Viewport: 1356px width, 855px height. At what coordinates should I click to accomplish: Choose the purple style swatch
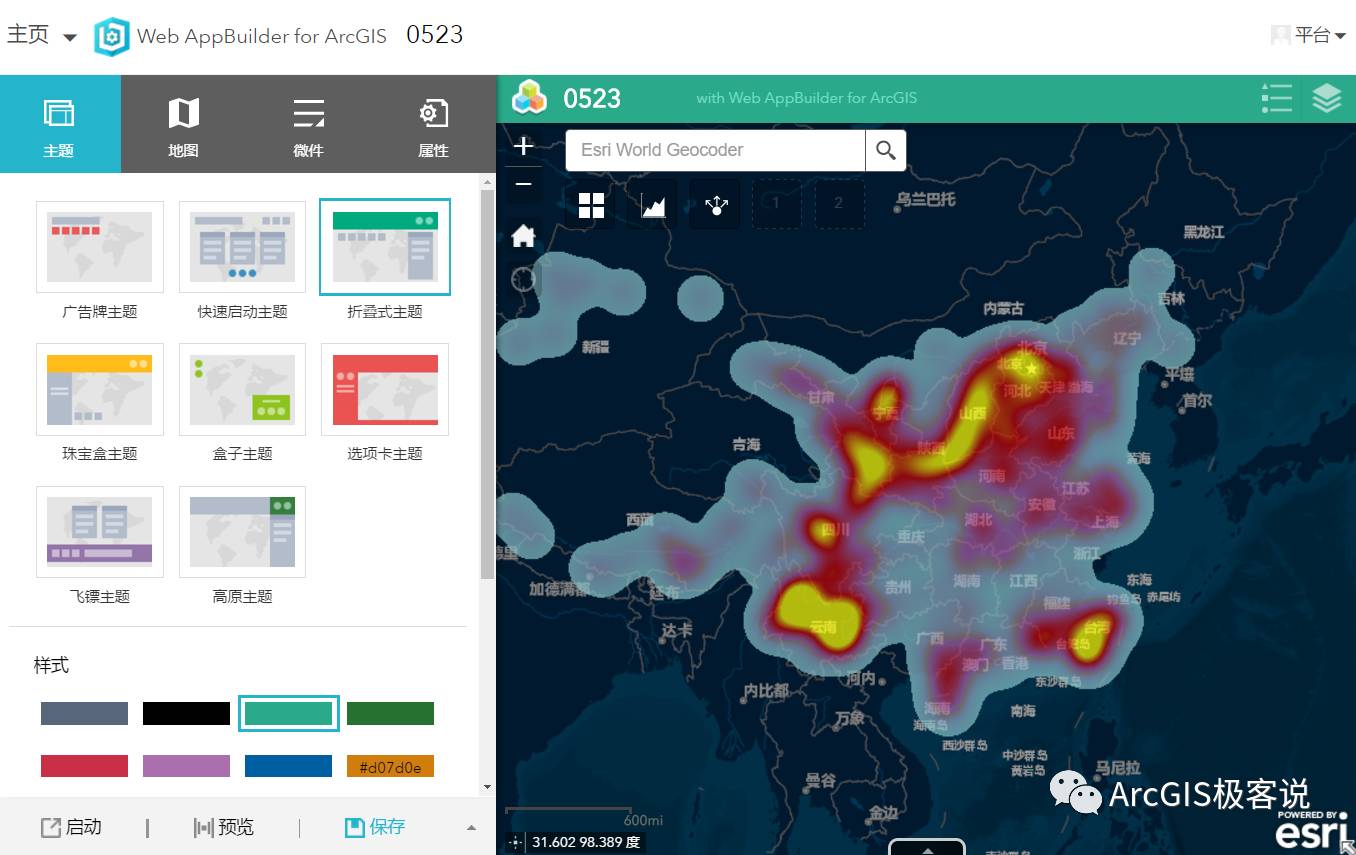coord(186,766)
